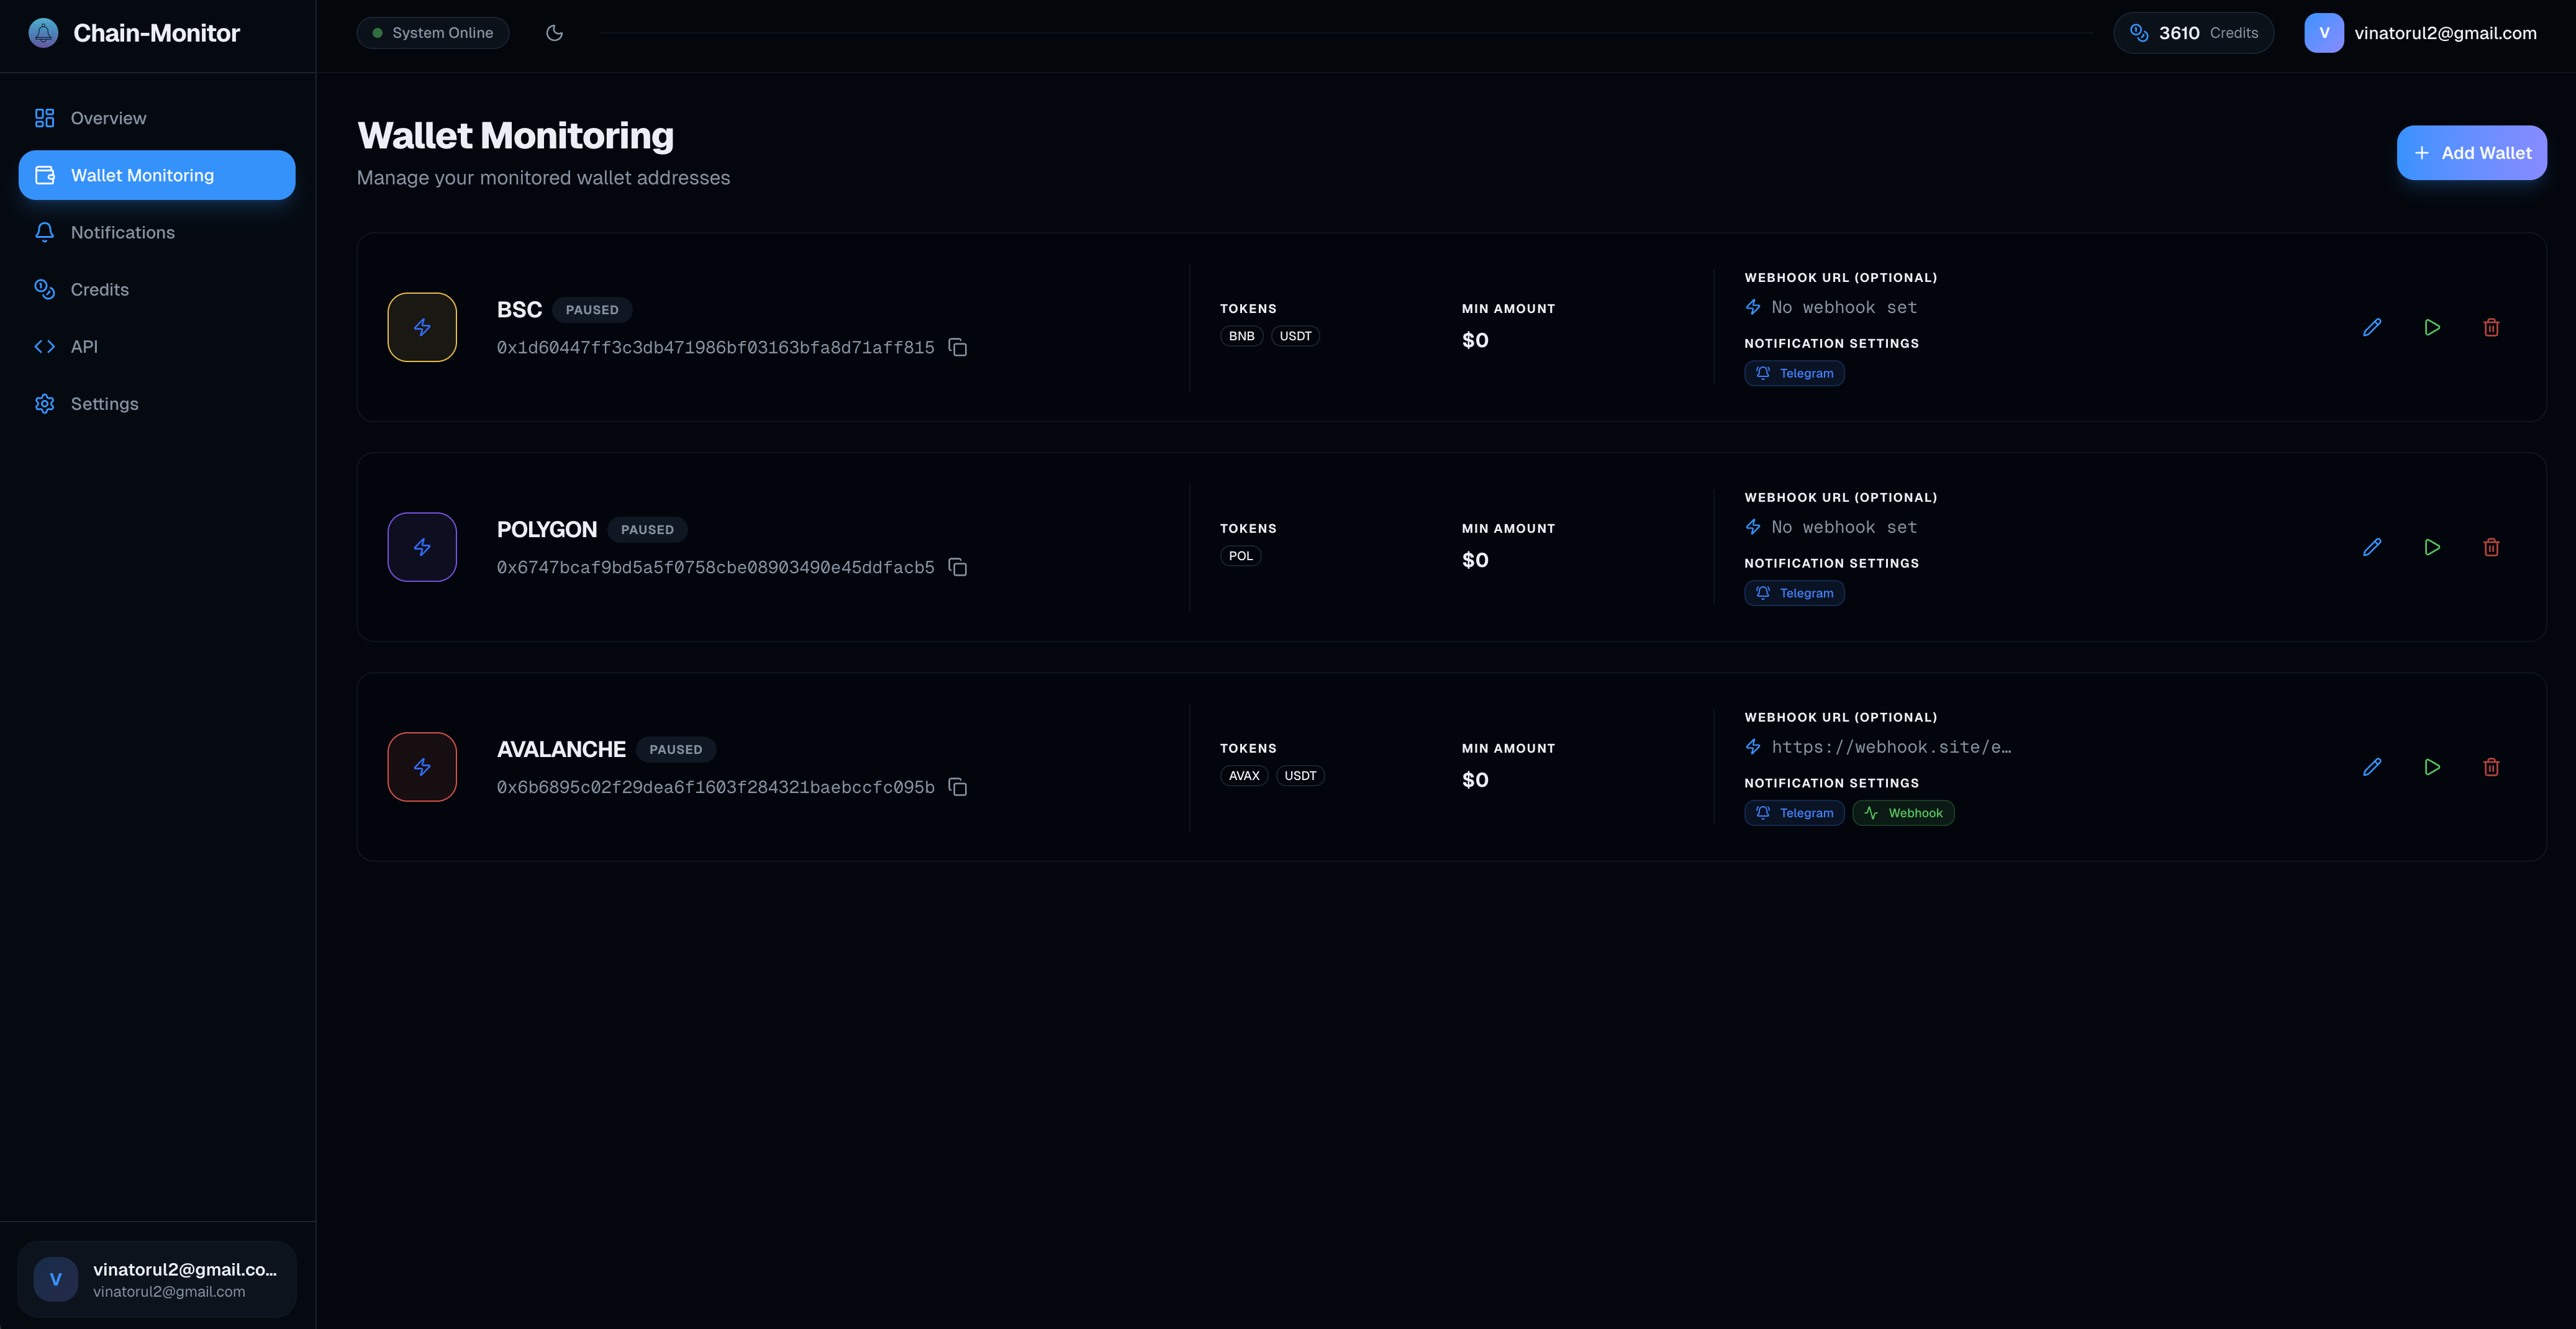Click the Add Wallet button
The image size is (2576, 1329).
[2471, 153]
